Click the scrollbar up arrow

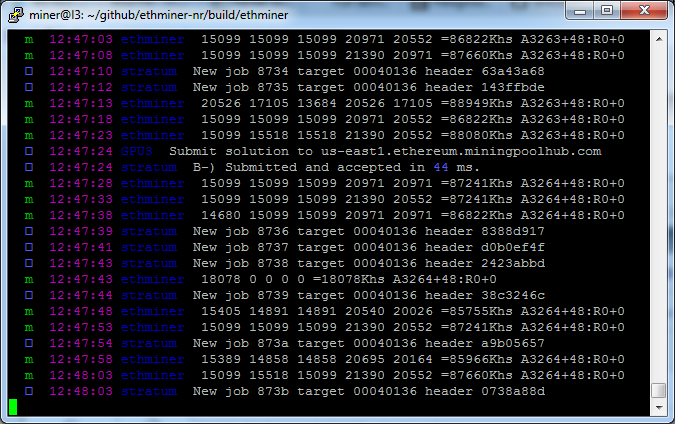659,39
